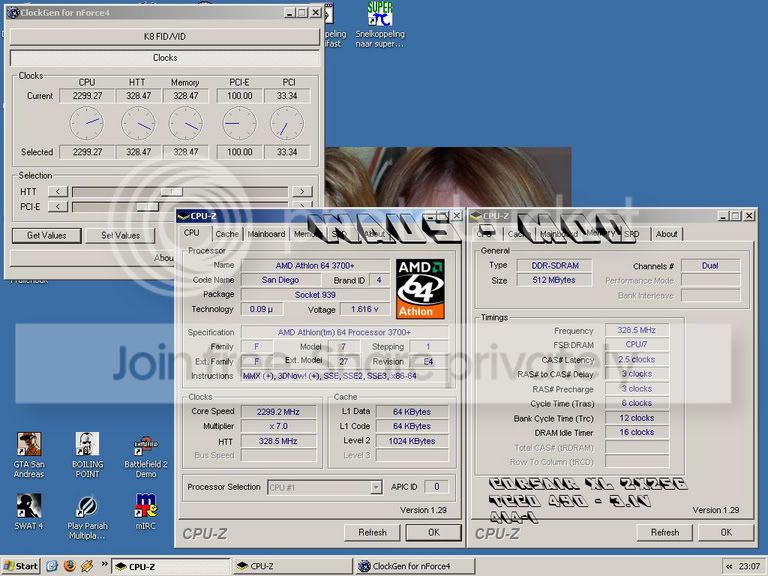This screenshot has width=768, height=576.
Task: Select CPU tab in left CPU-Z
Action: click(192, 233)
